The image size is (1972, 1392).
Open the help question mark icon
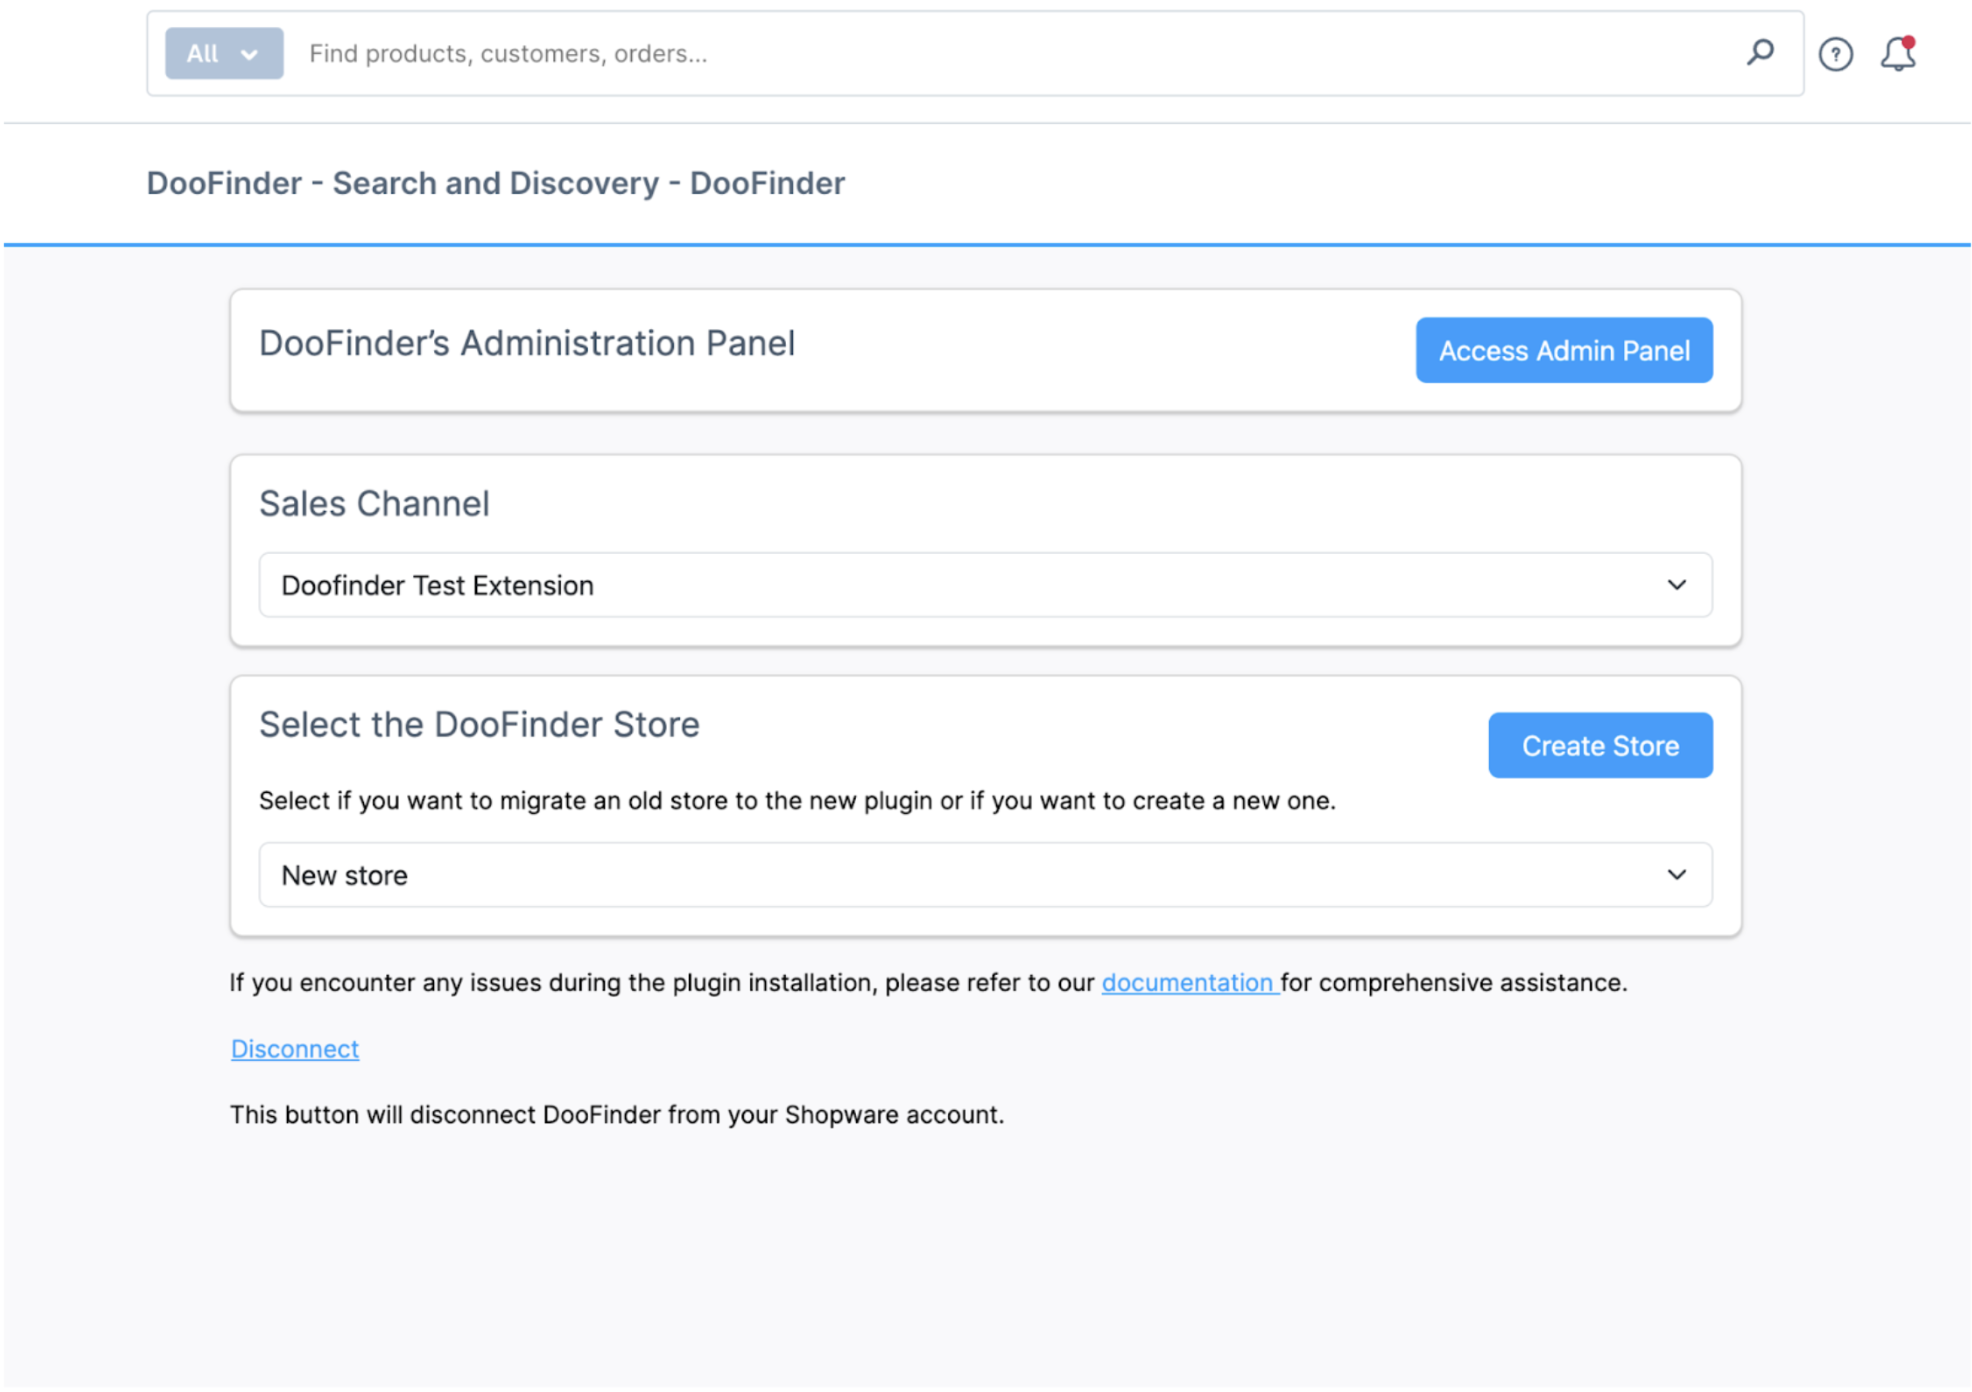pyautogui.click(x=1835, y=54)
